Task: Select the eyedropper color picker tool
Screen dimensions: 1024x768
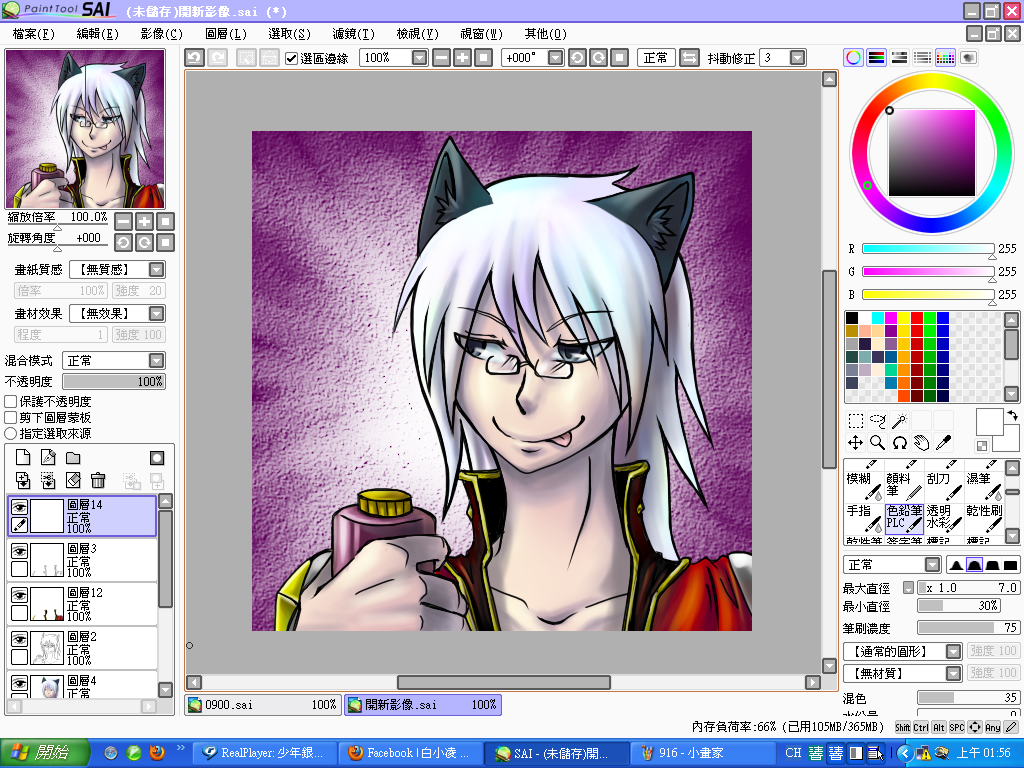Action: tap(944, 443)
